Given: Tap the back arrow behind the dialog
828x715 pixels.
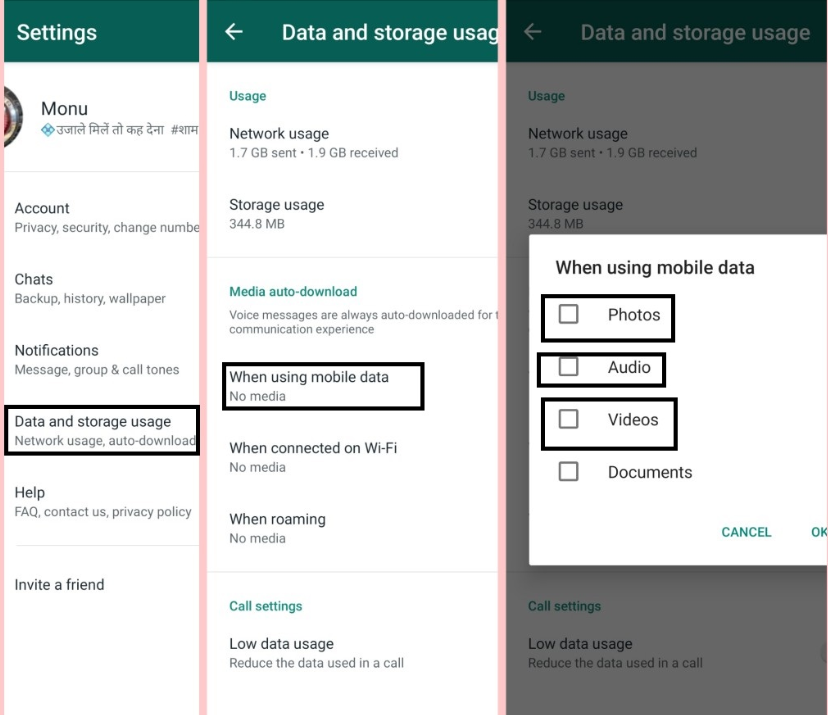Looking at the screenshot, I should click(x=533, y=31).
